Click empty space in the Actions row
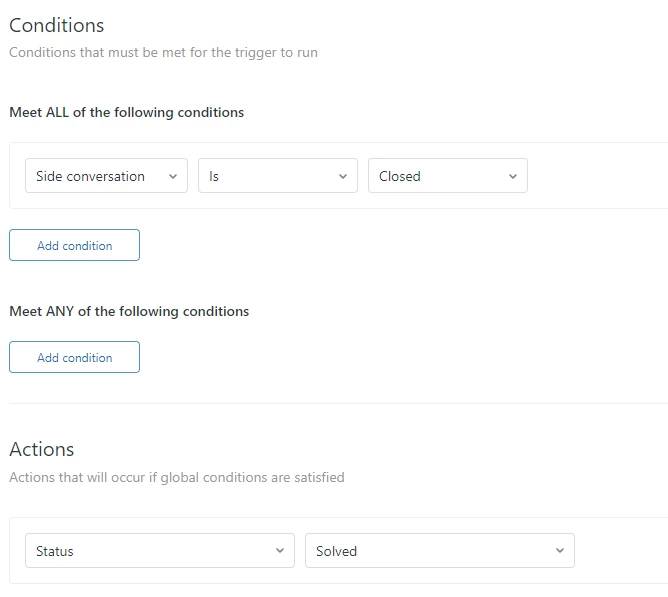The width and height of the screenshot is (668, 597). point(620,551)
